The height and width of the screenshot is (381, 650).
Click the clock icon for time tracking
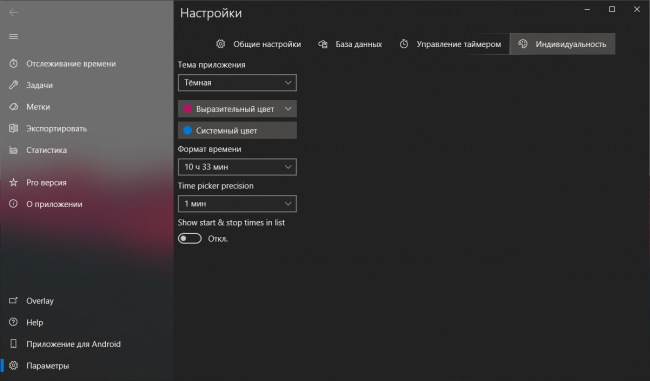pyautogui.click(x=13, y=63)
